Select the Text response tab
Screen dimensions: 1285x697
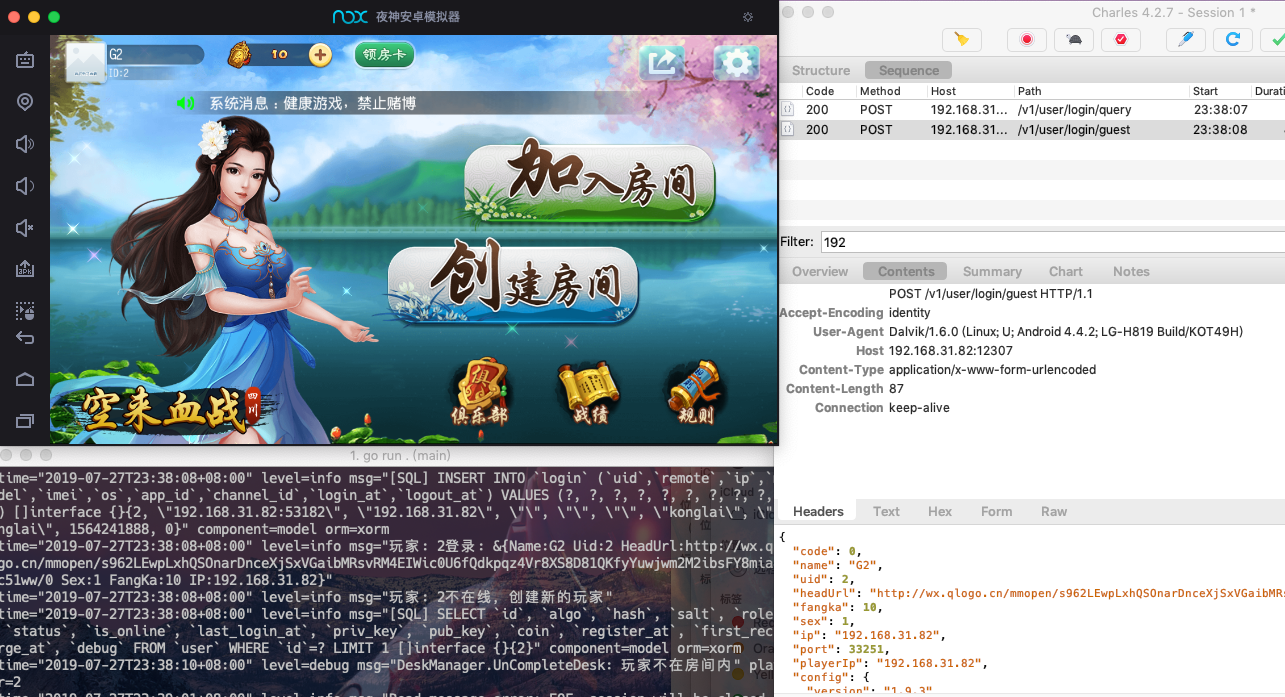click(x=886, y=511)
